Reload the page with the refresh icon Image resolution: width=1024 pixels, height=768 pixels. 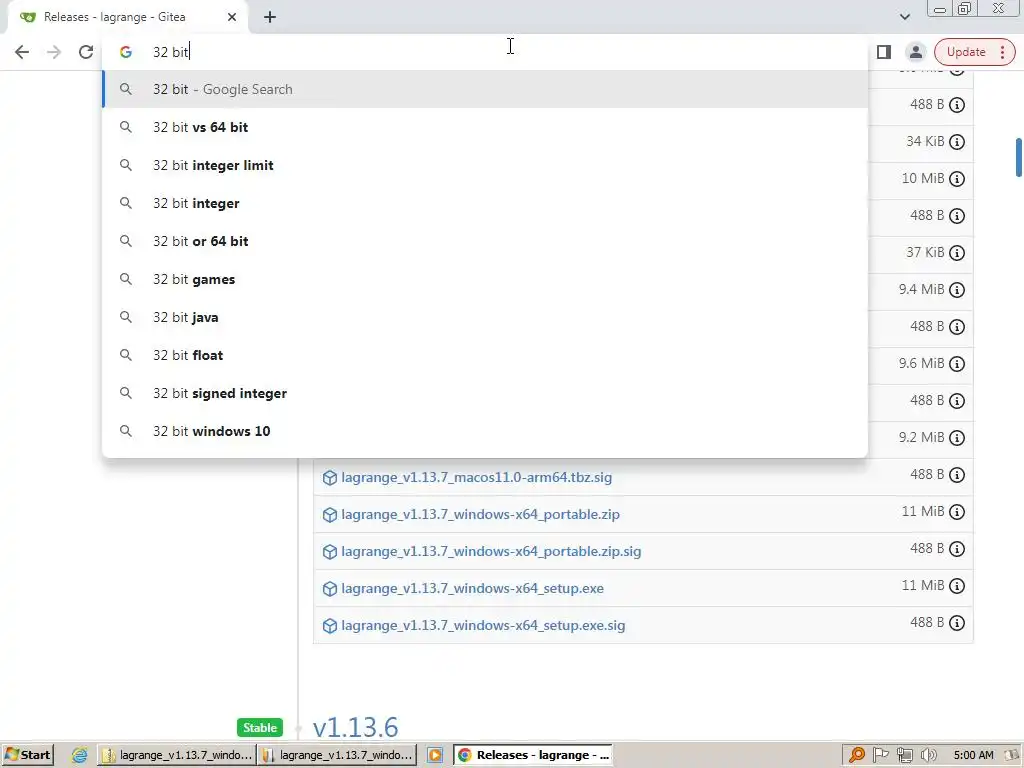pyautogui.click(x=86, y=52)
